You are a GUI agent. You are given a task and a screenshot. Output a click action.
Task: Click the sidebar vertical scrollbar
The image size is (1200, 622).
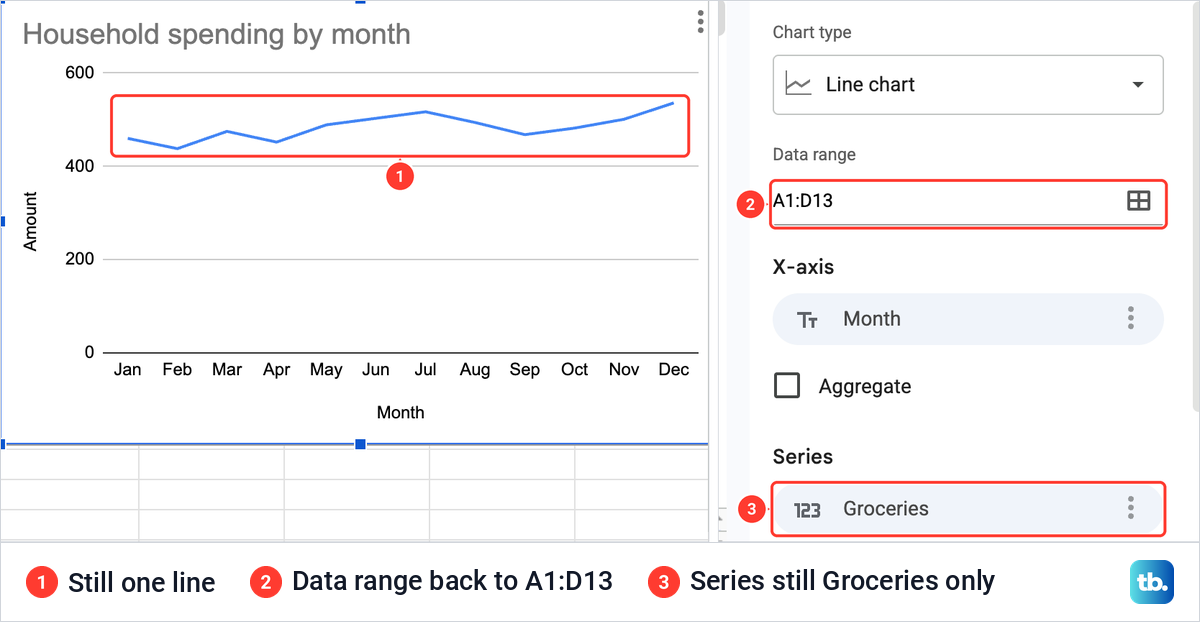tap(1195, 205)
